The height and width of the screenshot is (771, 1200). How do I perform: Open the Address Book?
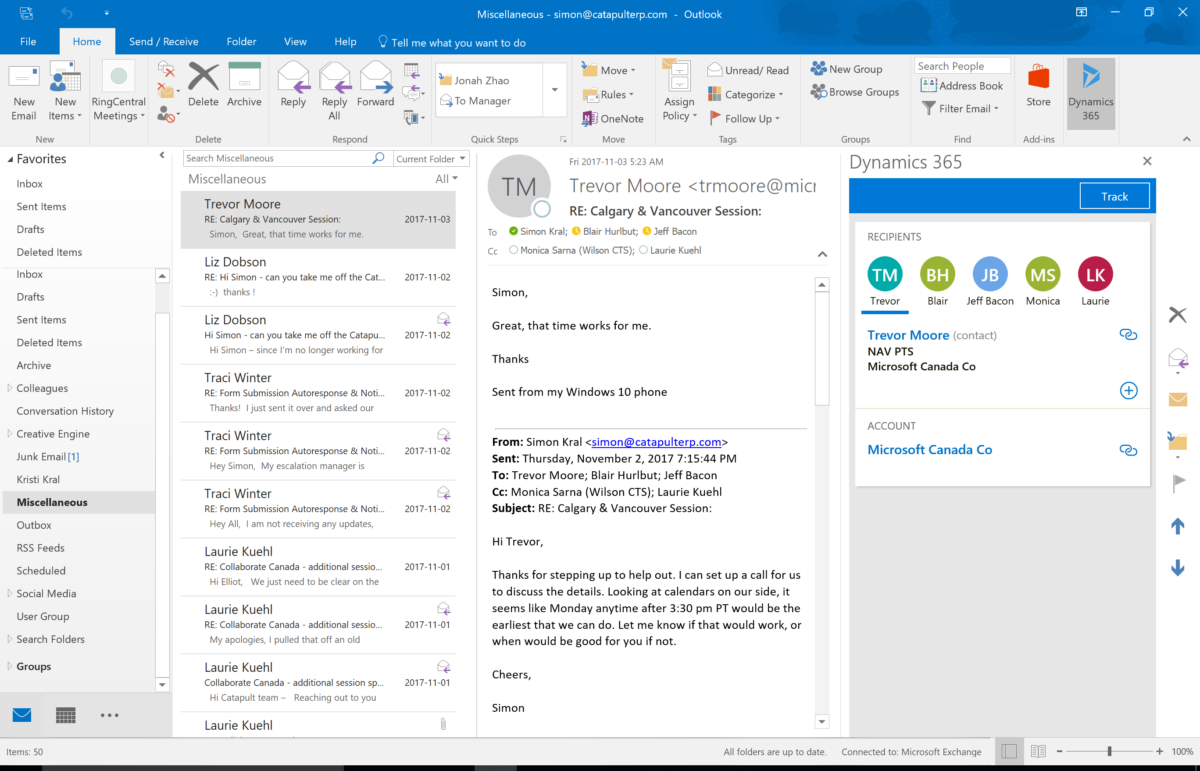coord(961,86)
